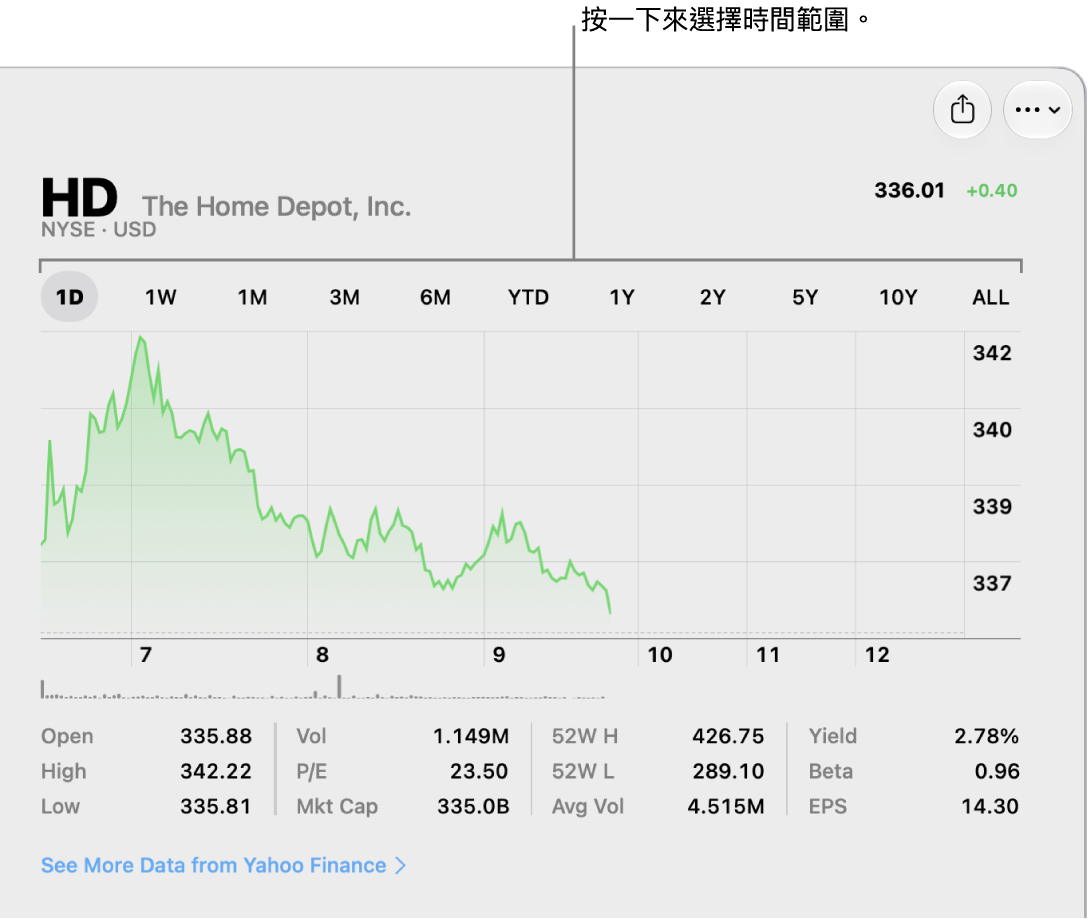Select the 10Y time range
This screenshot has width=1088, height=920.
coord(898,297)
